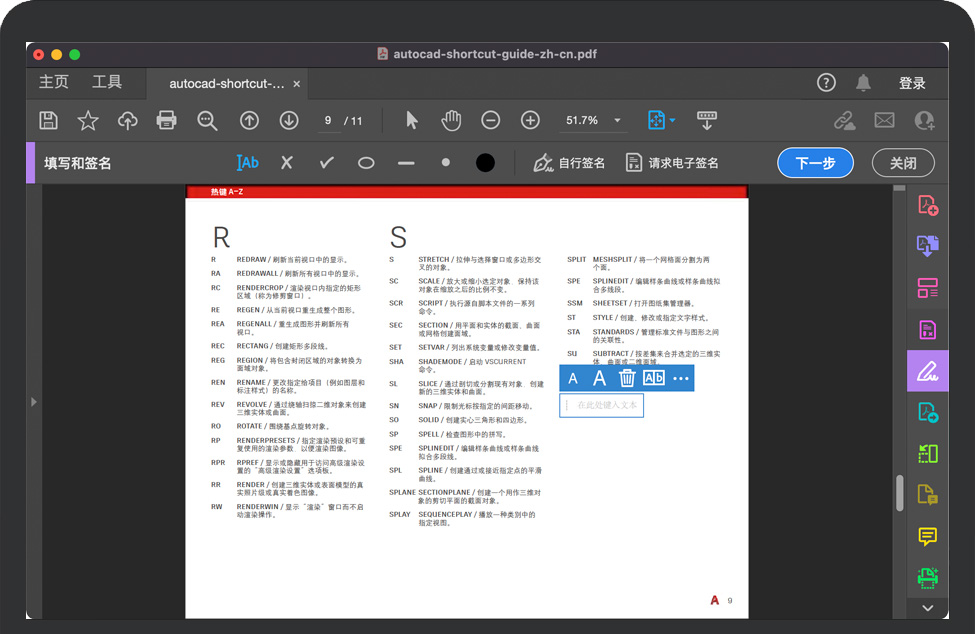Zoom out with the minus icon
975x634 pixels.
(491, 121)
